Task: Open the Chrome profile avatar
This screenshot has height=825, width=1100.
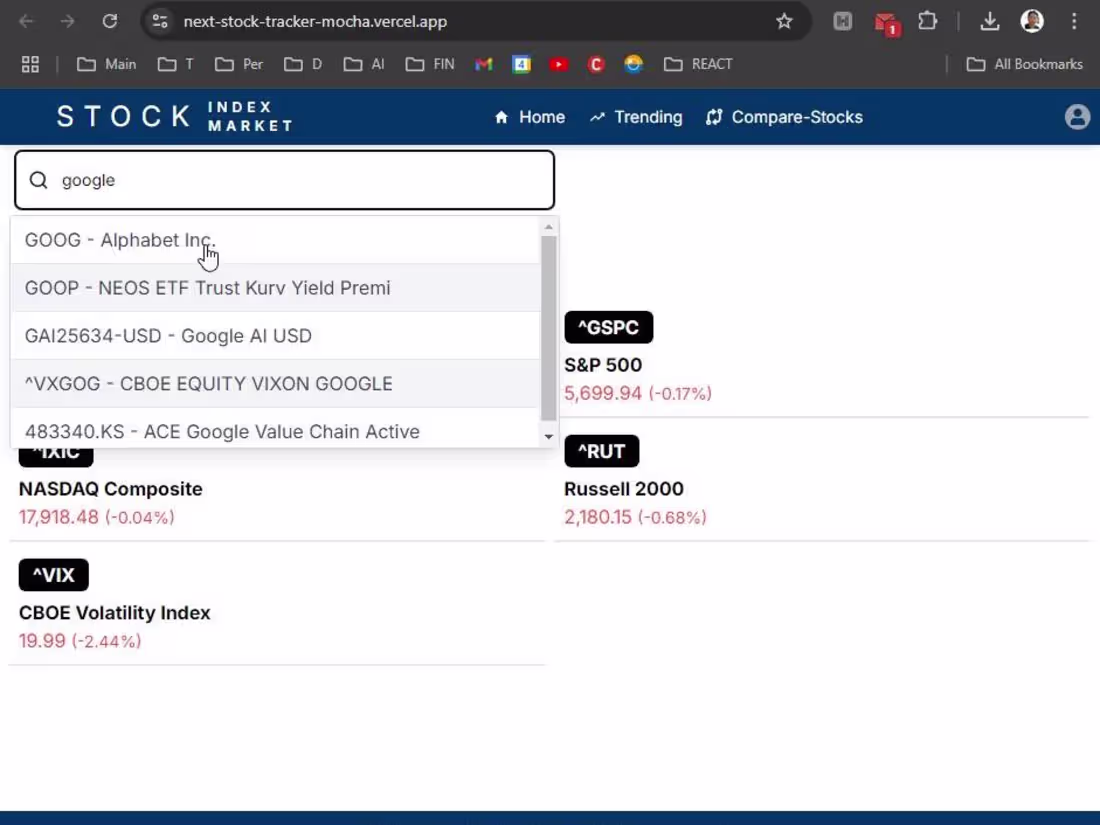Action: (1032, 21)
